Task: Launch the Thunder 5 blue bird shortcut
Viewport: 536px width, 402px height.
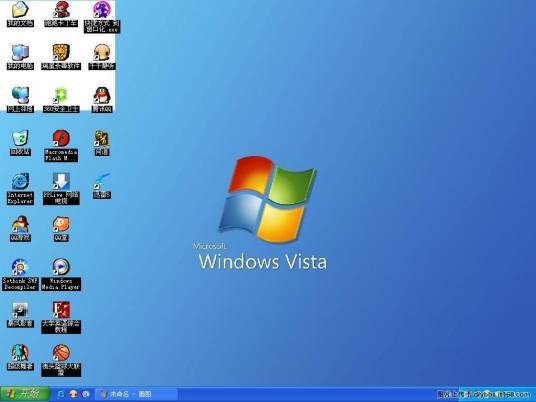Action: [x=102, y=186]
